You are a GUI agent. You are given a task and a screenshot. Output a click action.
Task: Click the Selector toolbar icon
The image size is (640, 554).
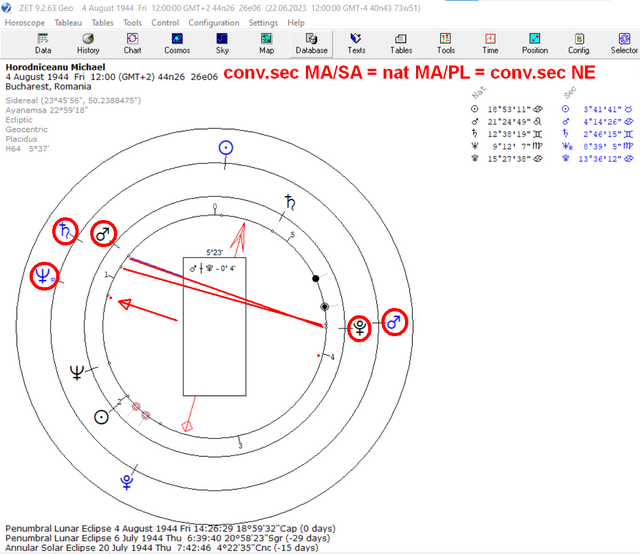point(624,44)
